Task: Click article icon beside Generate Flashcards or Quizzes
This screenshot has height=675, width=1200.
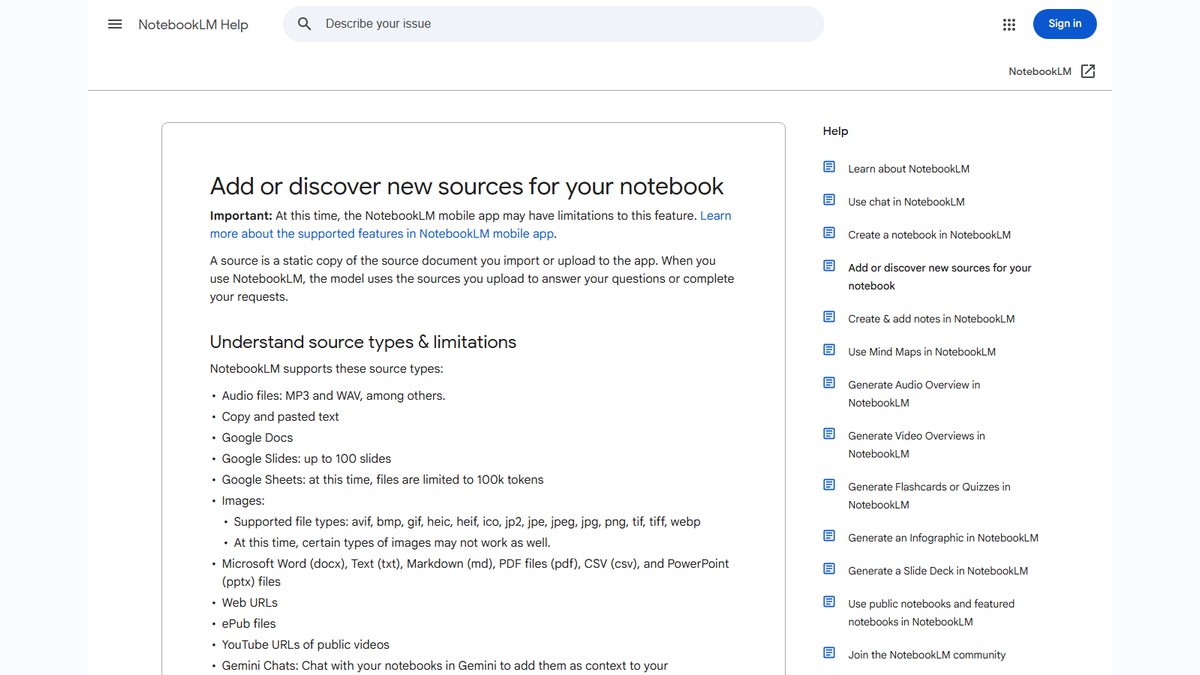Action: click(x=829, y=485)
